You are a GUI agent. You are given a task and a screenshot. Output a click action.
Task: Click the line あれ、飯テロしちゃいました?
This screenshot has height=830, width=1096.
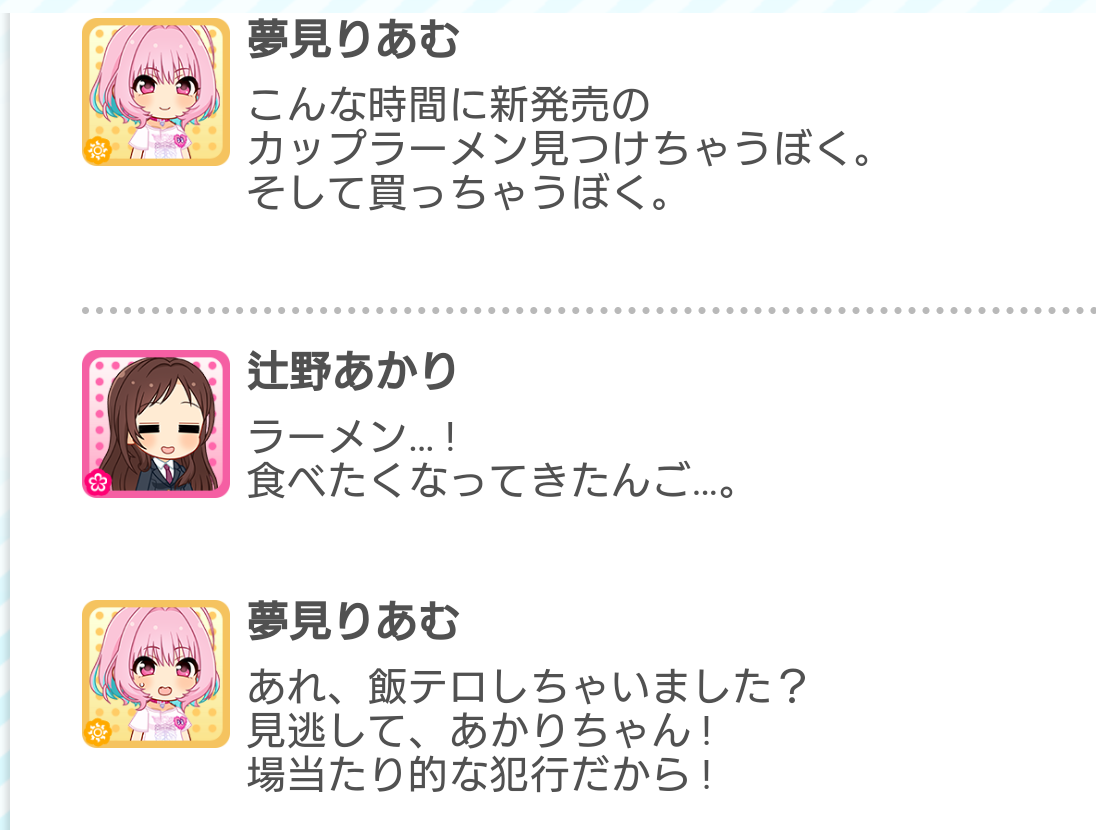tap(528, 687)
